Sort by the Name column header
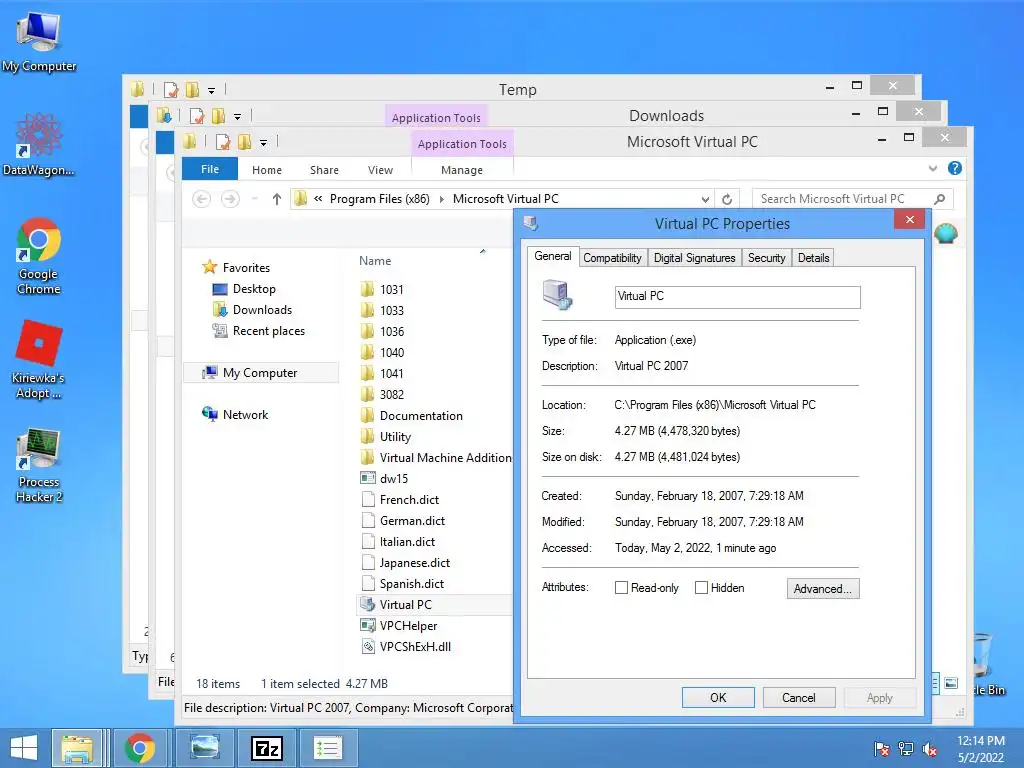 click(x=375, y=261)
